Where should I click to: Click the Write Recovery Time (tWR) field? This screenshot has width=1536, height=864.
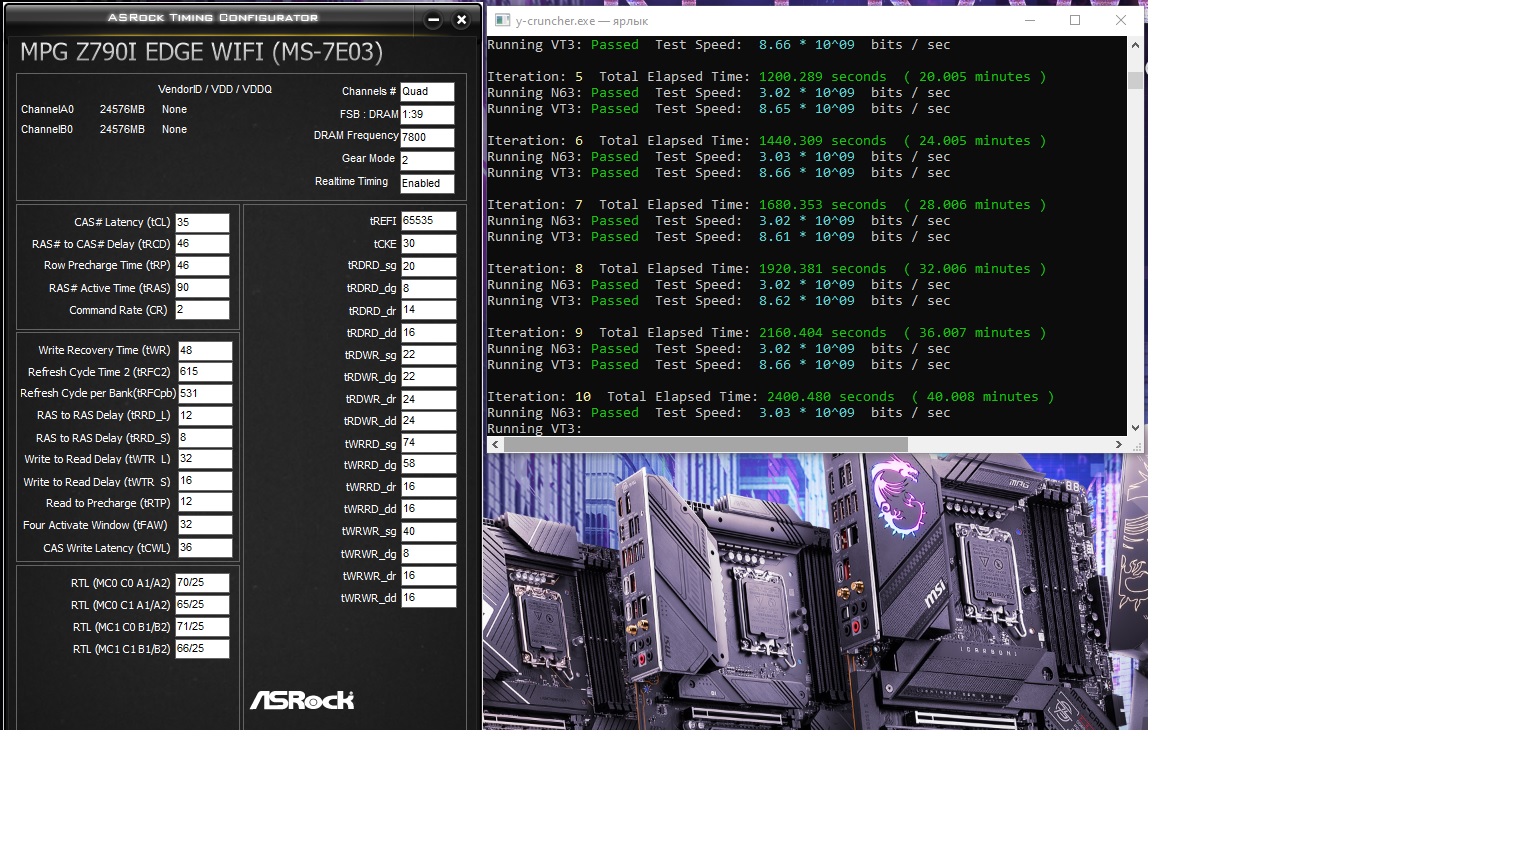point(205,351)
